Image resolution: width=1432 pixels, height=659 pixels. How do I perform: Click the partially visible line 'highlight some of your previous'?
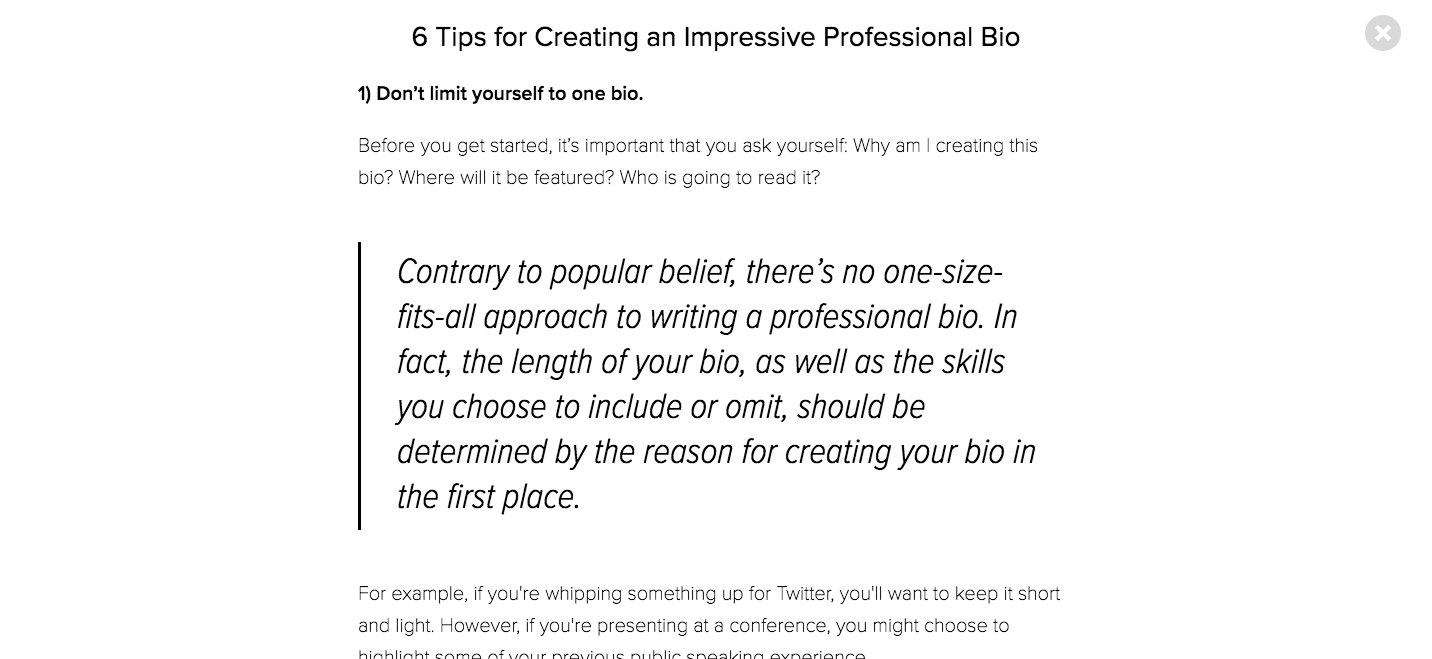pyautogui.click(x=612, y=654)
